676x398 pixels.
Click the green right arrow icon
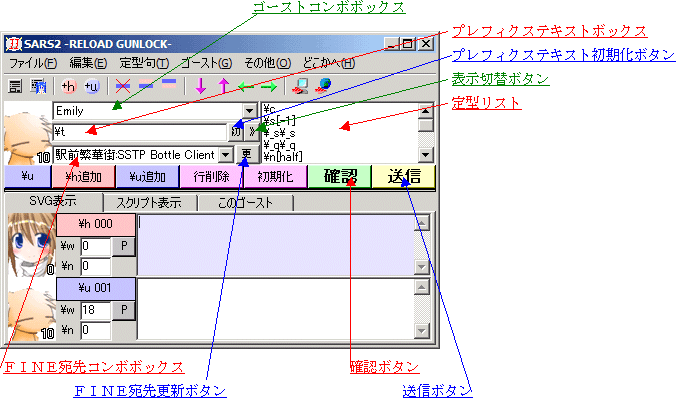tap(269, 87)
